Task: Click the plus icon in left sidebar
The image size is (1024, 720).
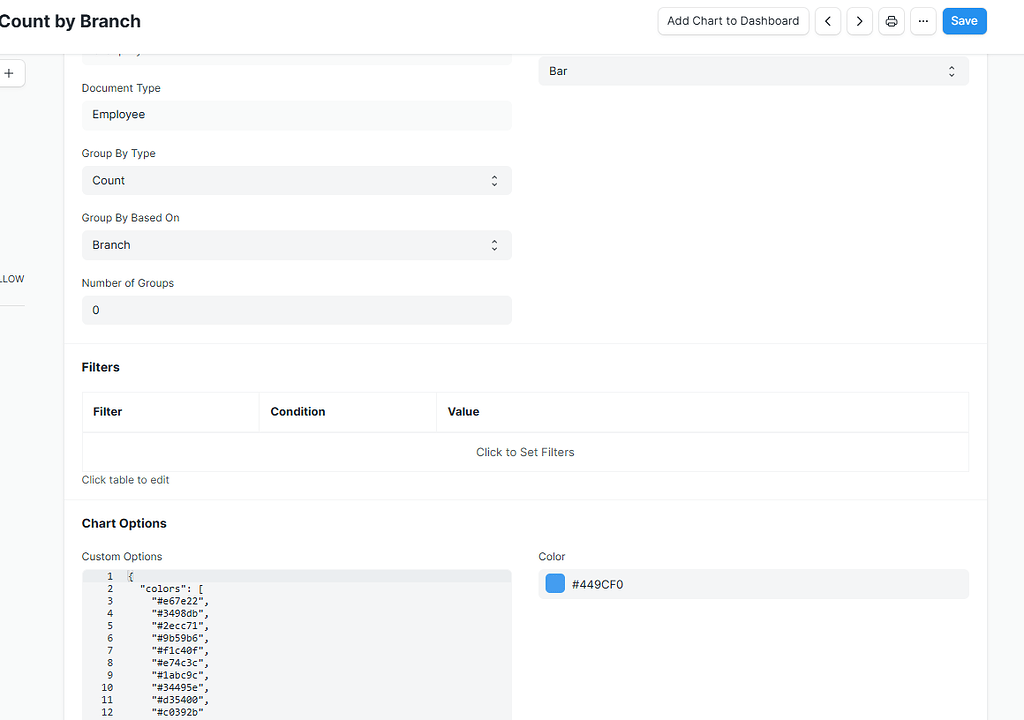Action: 9,73
